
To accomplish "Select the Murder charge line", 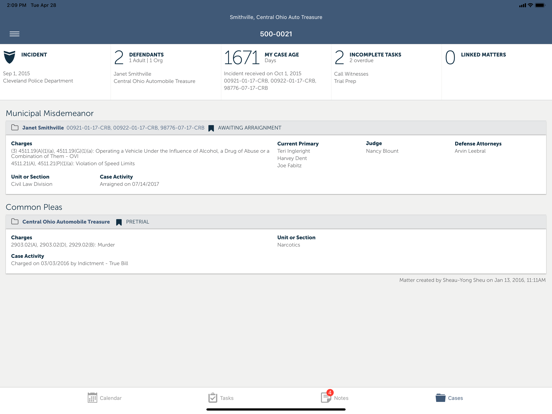I will click(63, 245).
